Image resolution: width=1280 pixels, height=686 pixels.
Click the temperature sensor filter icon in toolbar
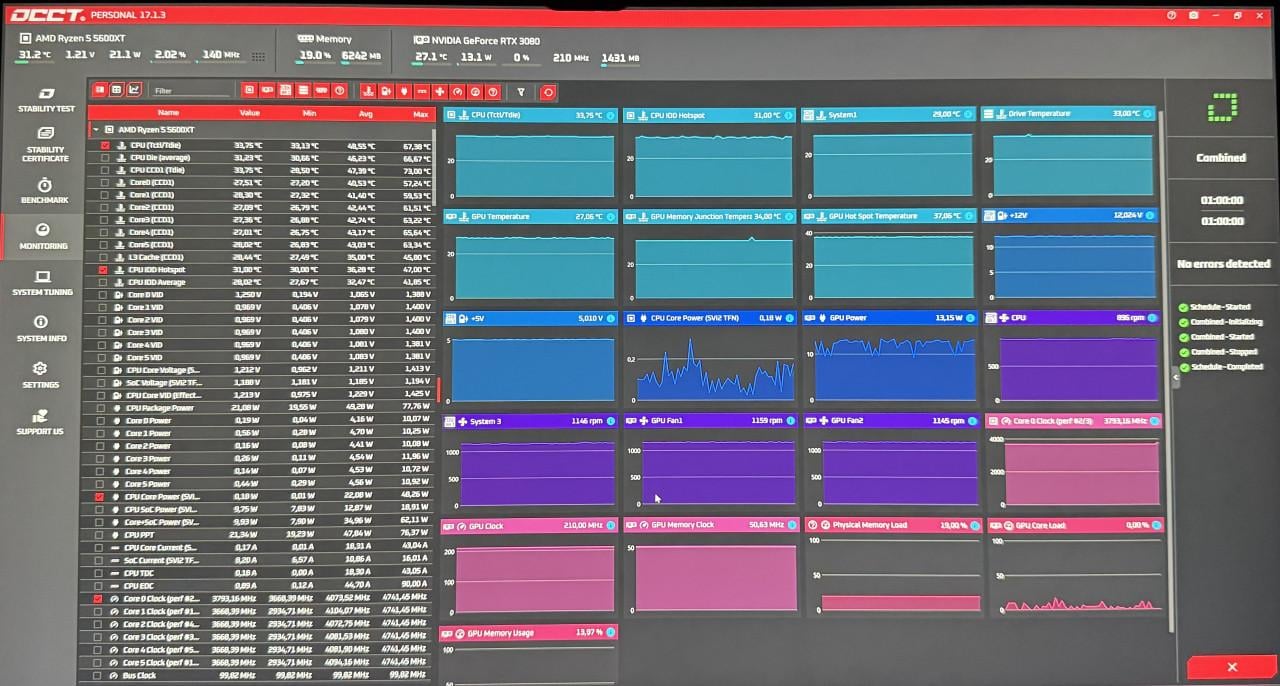367,91
